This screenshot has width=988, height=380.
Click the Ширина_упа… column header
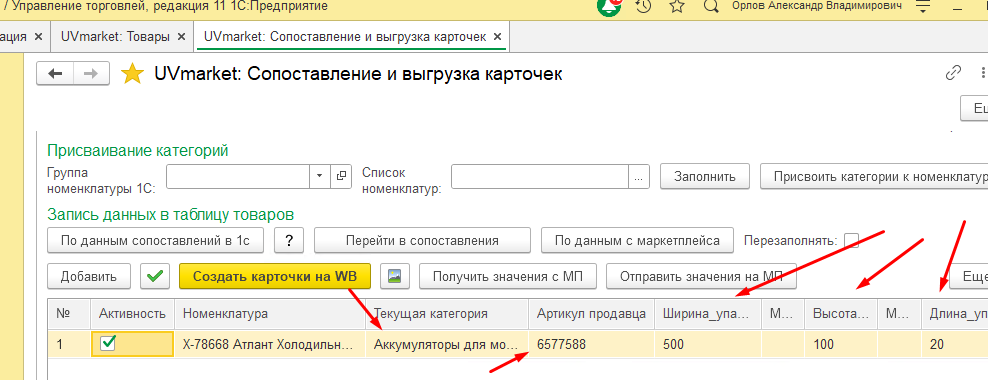point(708,313)
